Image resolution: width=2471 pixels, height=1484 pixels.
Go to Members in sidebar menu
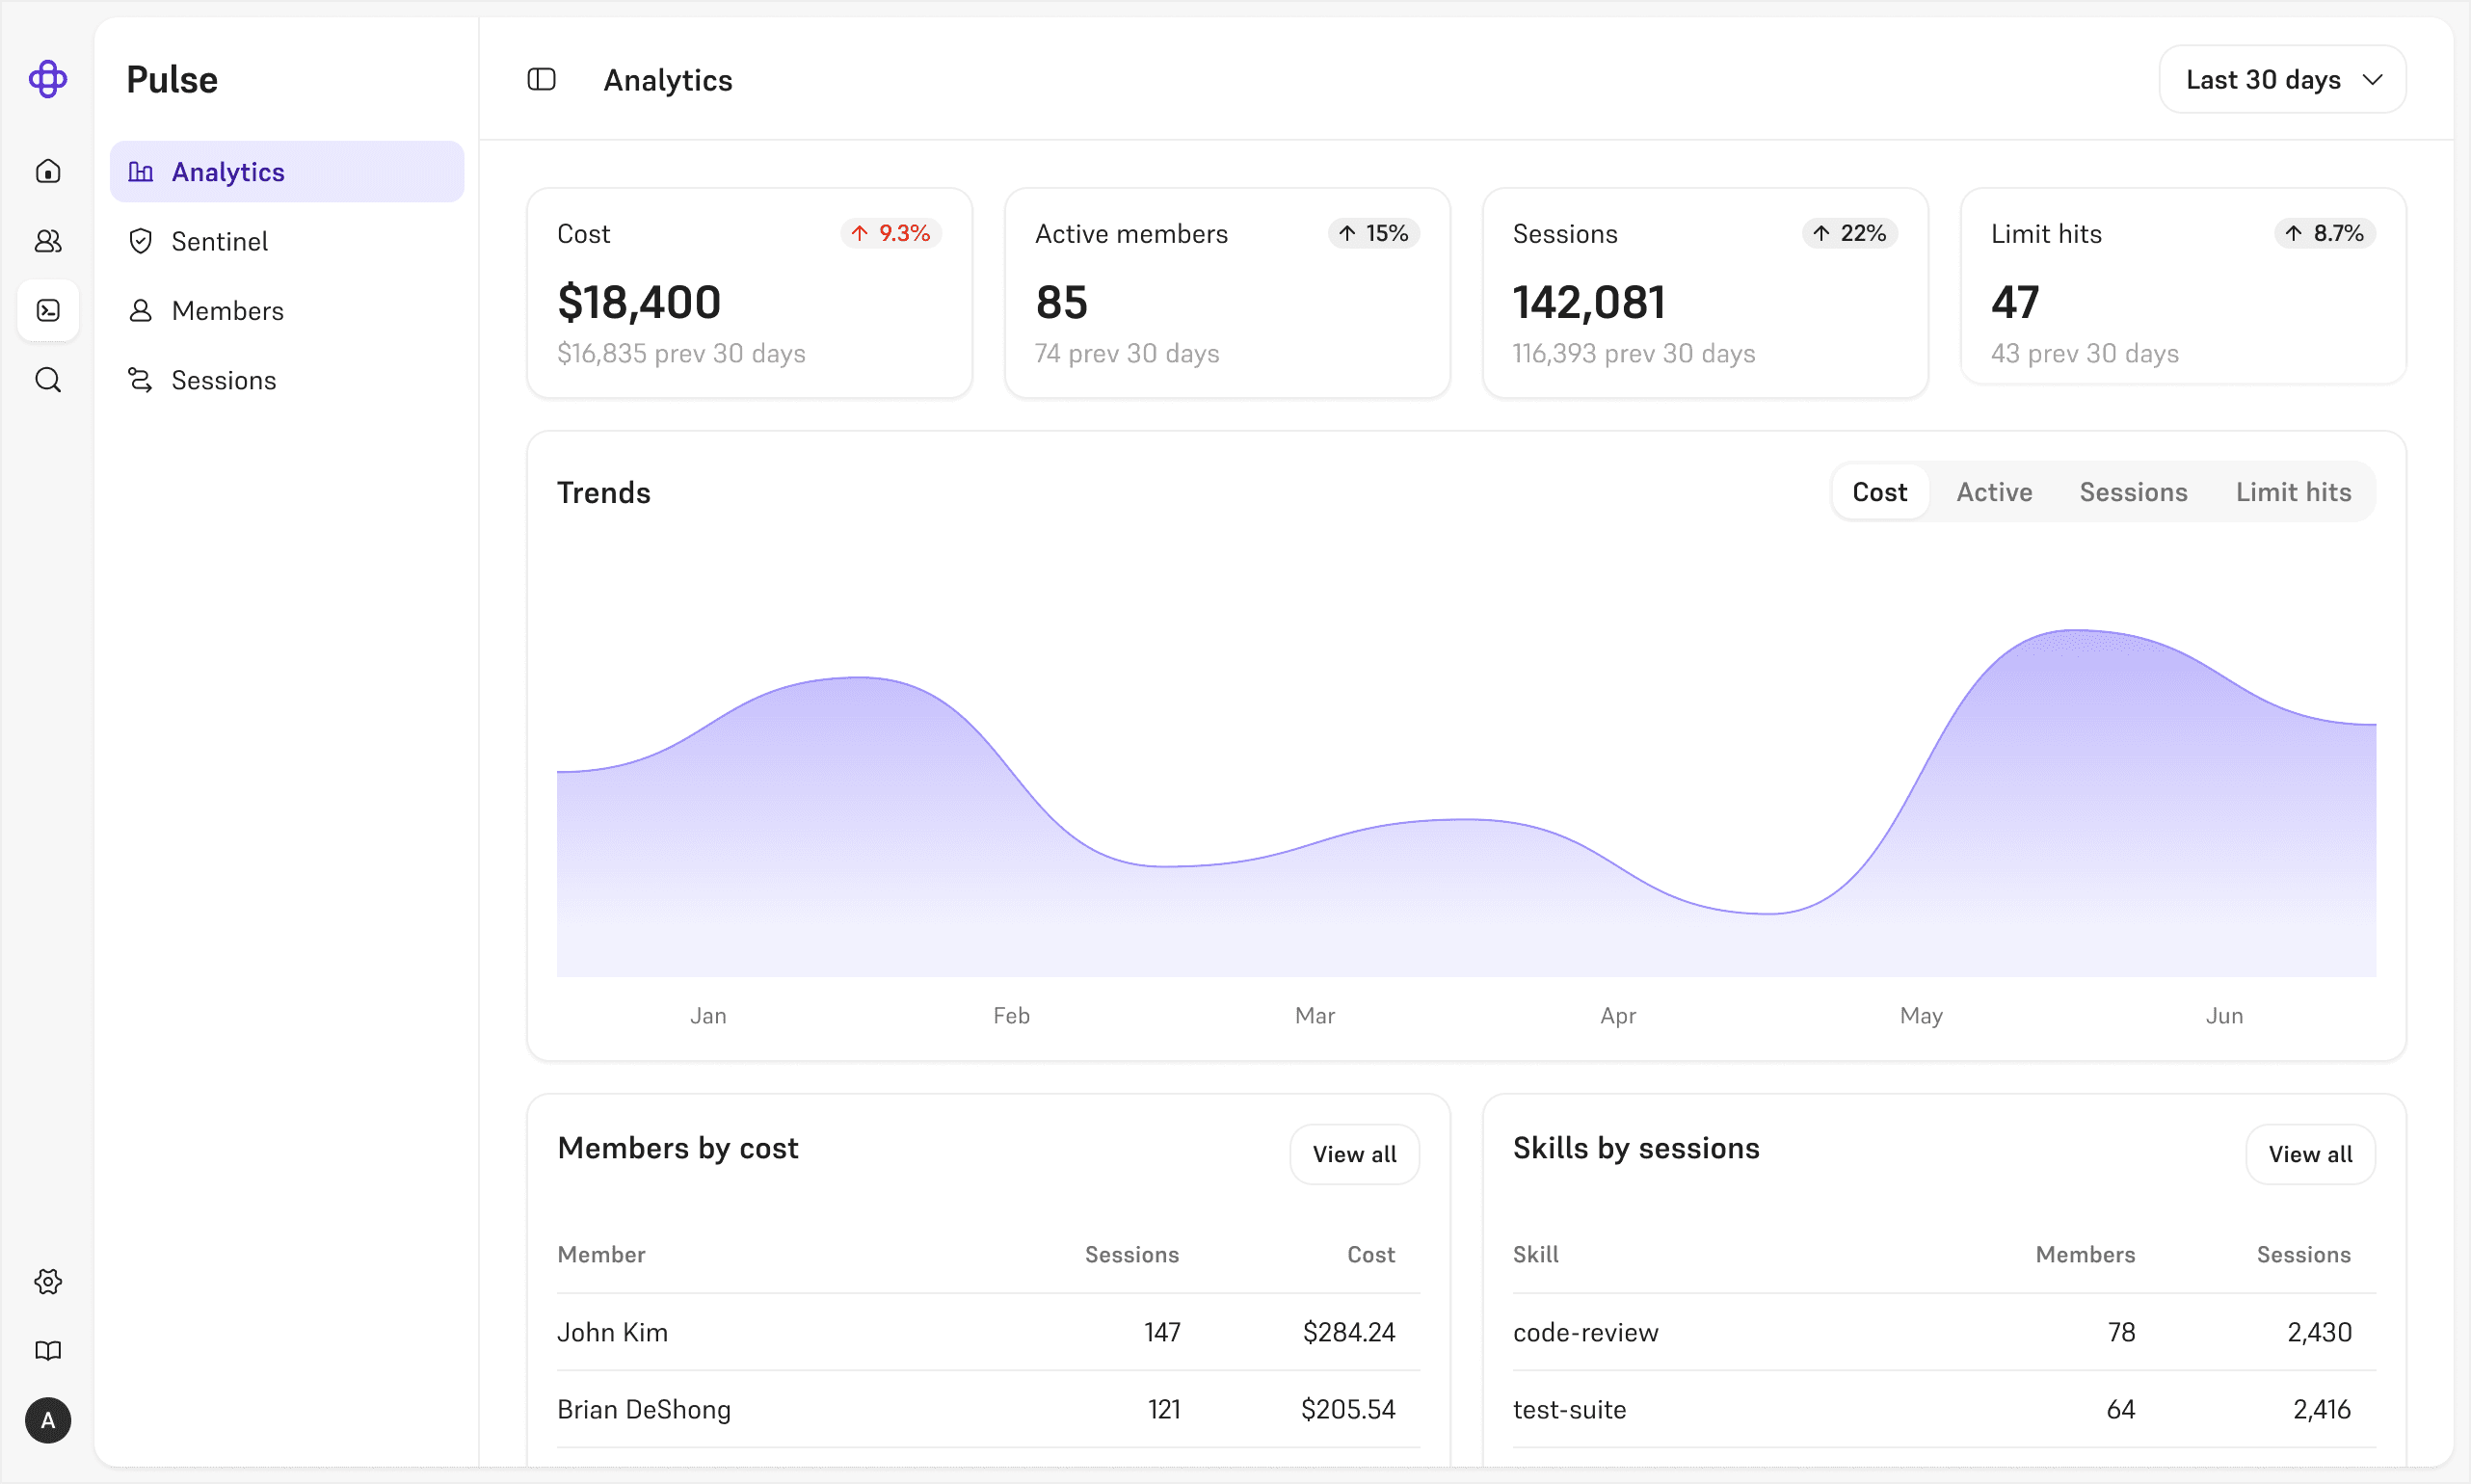pyautogui.click(x=227, y=311)
